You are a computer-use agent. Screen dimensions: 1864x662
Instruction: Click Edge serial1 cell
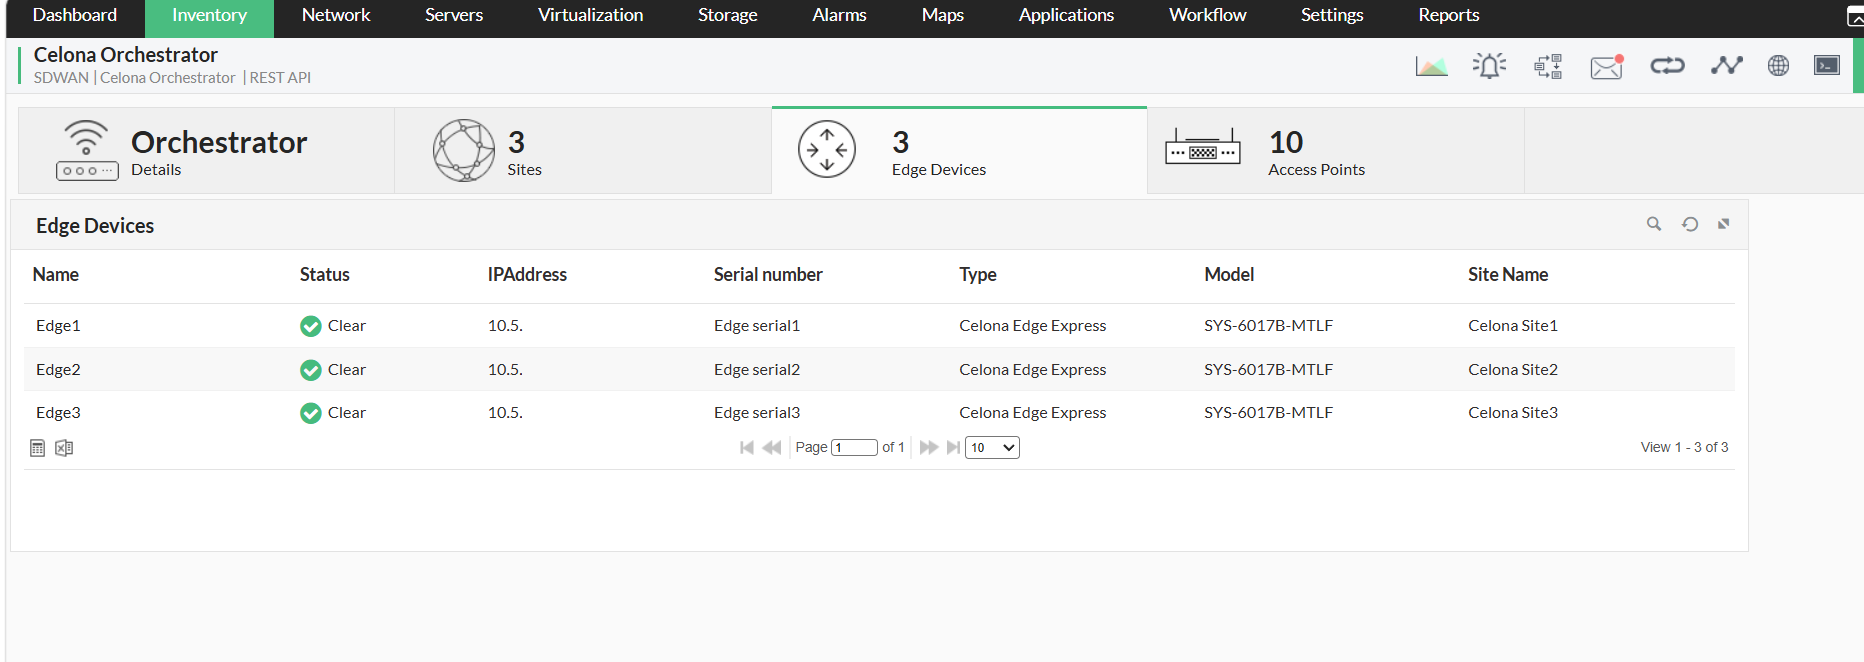[757, 326]
